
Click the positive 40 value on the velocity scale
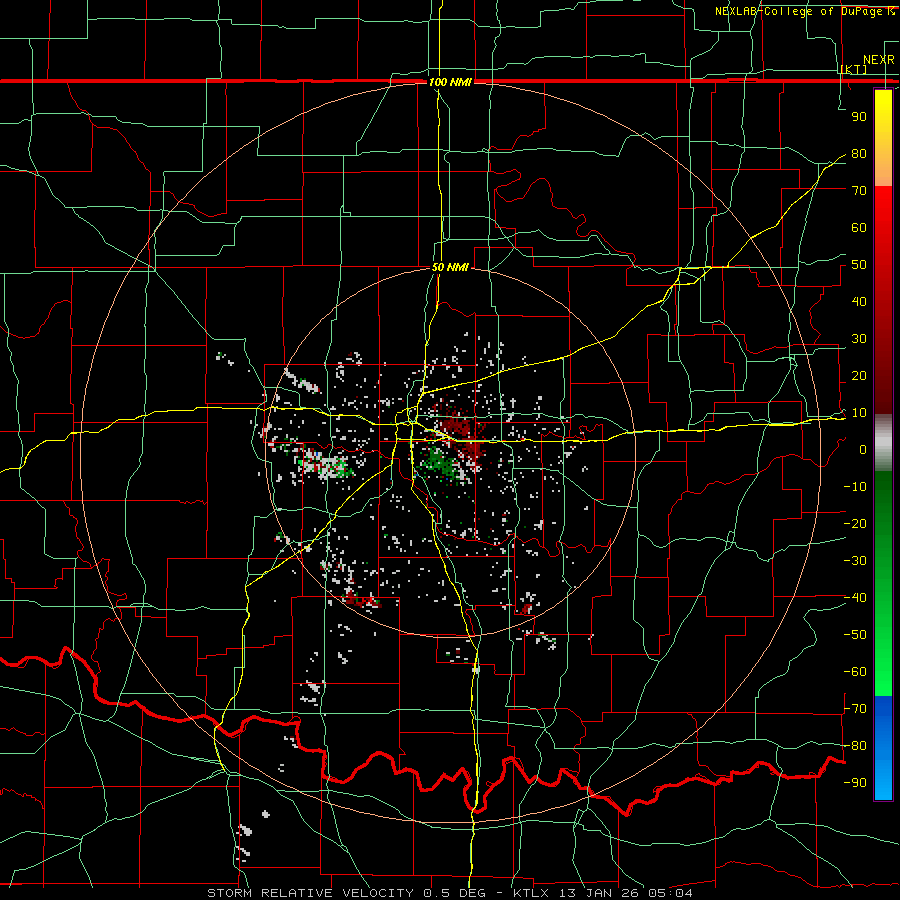point(859,302)
